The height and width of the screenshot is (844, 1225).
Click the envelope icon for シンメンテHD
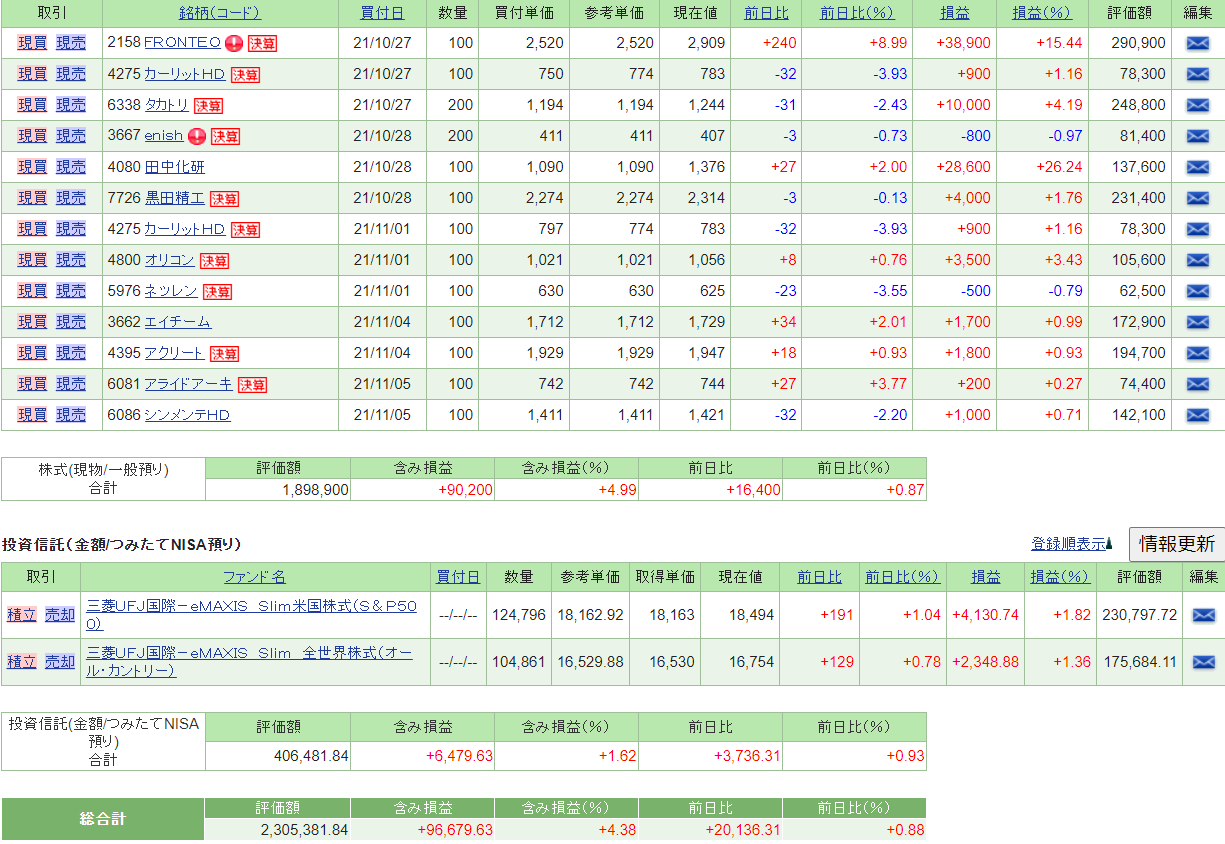[x=1197, y=415]
